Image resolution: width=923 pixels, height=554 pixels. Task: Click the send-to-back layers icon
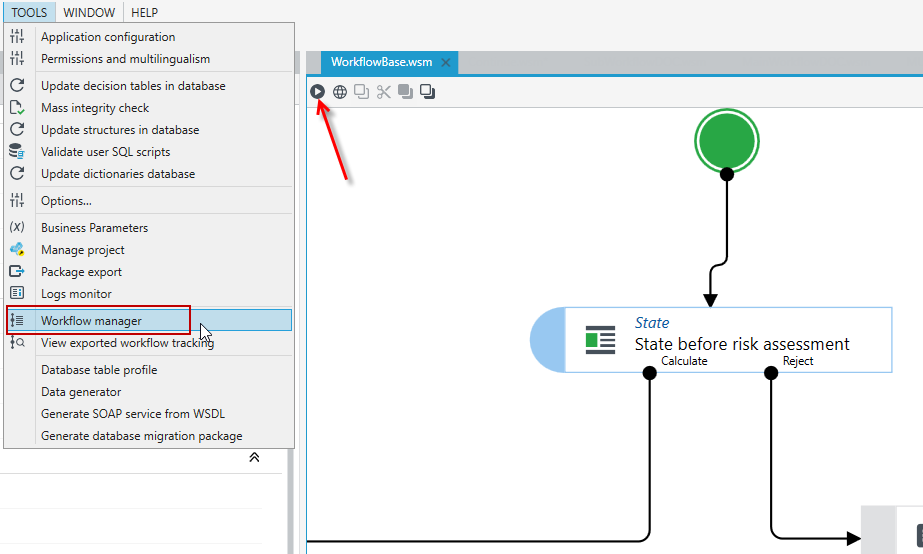click(406, 92)
